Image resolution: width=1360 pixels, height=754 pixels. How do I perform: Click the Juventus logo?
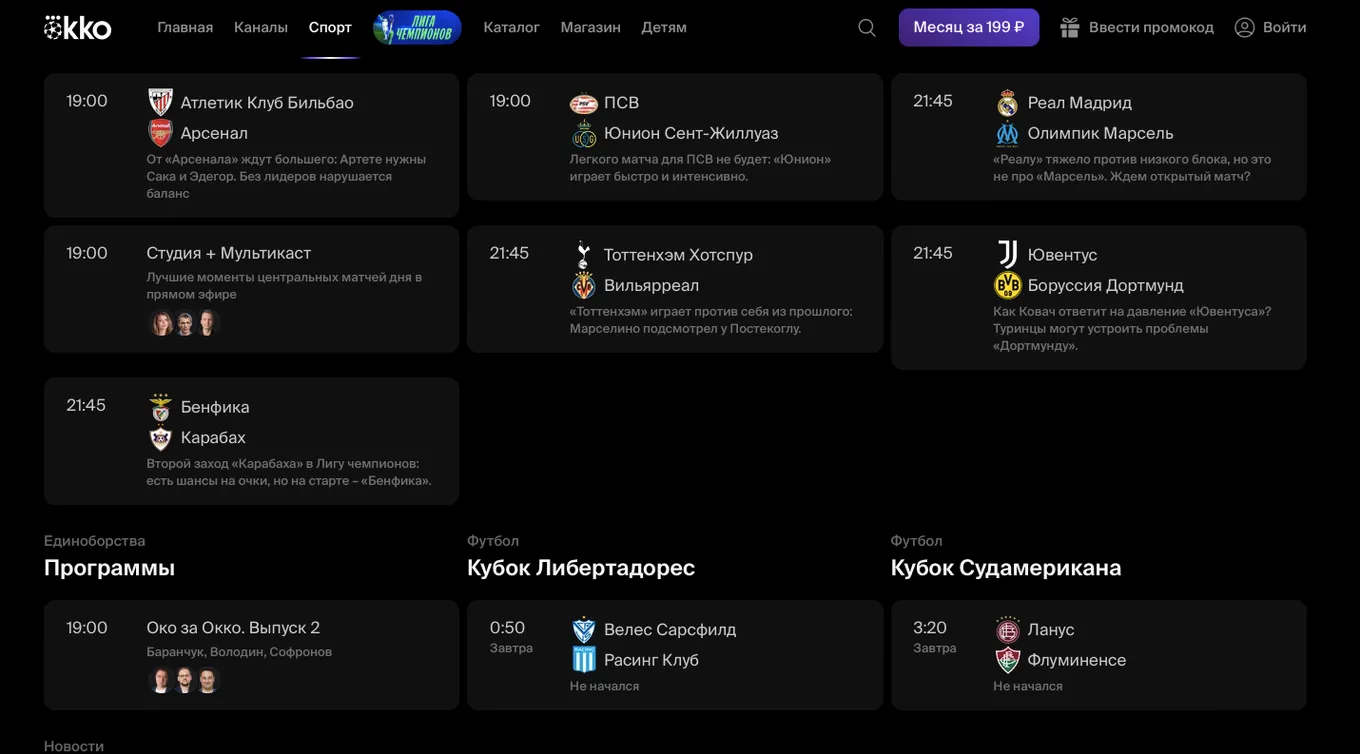pyautogui.click(x=1007, y=255)
